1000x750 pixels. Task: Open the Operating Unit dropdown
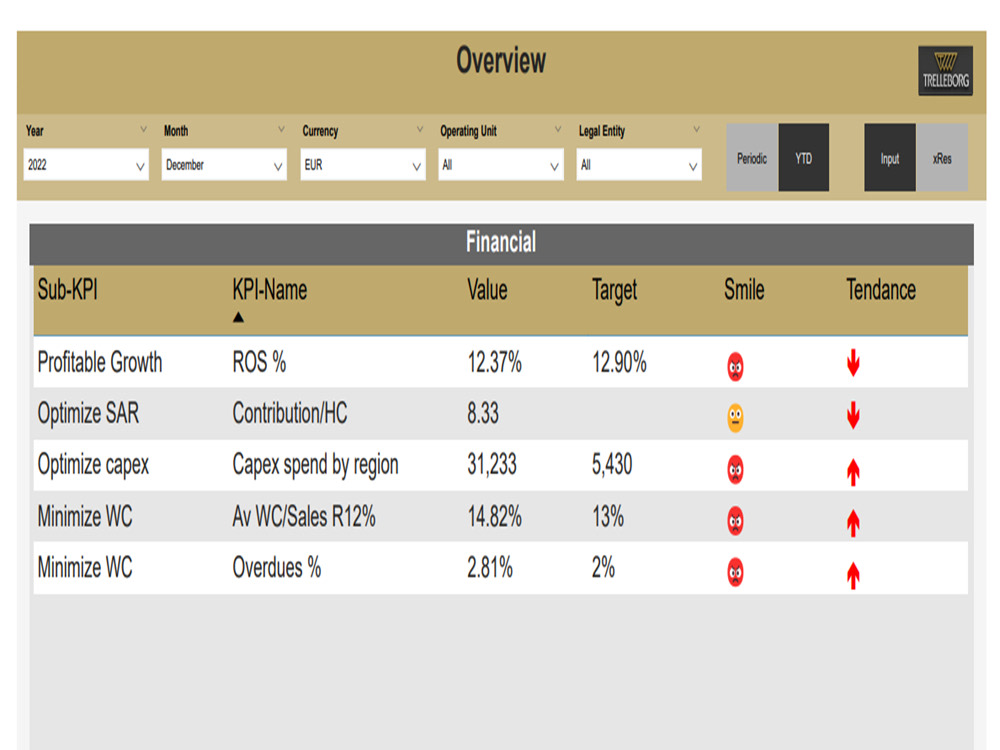point(500,165)
